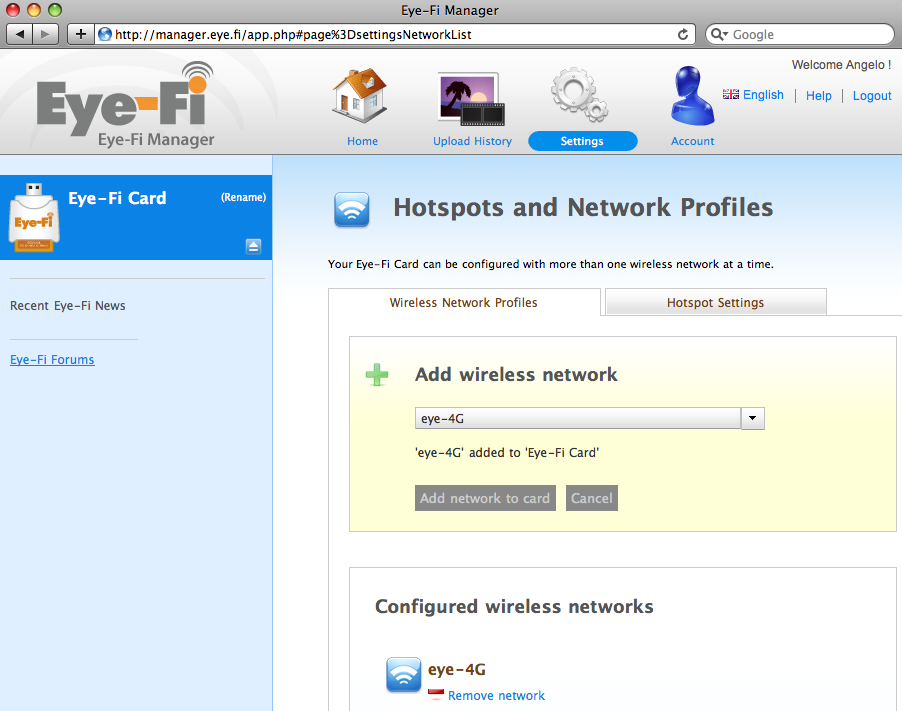Click the Home house icon
The height and width of the screenshot is (711, 902).
(x=360, y=95)
